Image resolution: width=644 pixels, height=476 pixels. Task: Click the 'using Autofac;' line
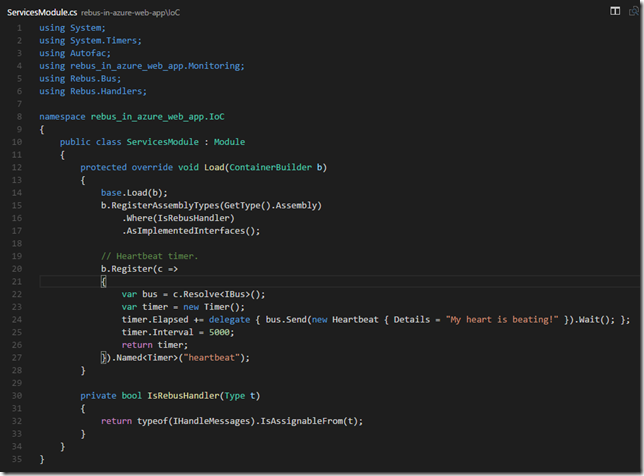pyautogui.click(x=75, y=53)
